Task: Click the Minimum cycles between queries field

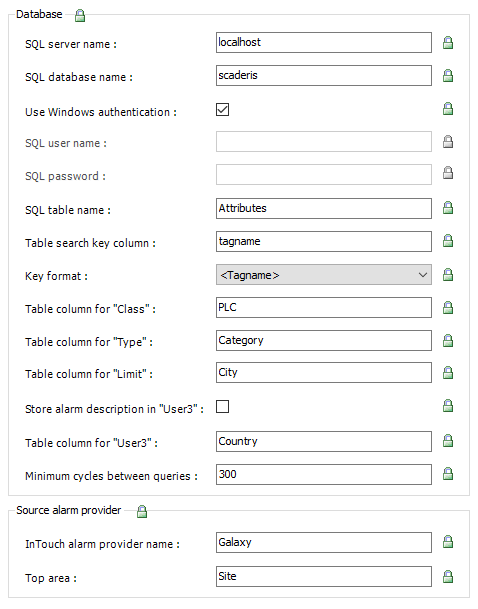Action: point(323,474)
